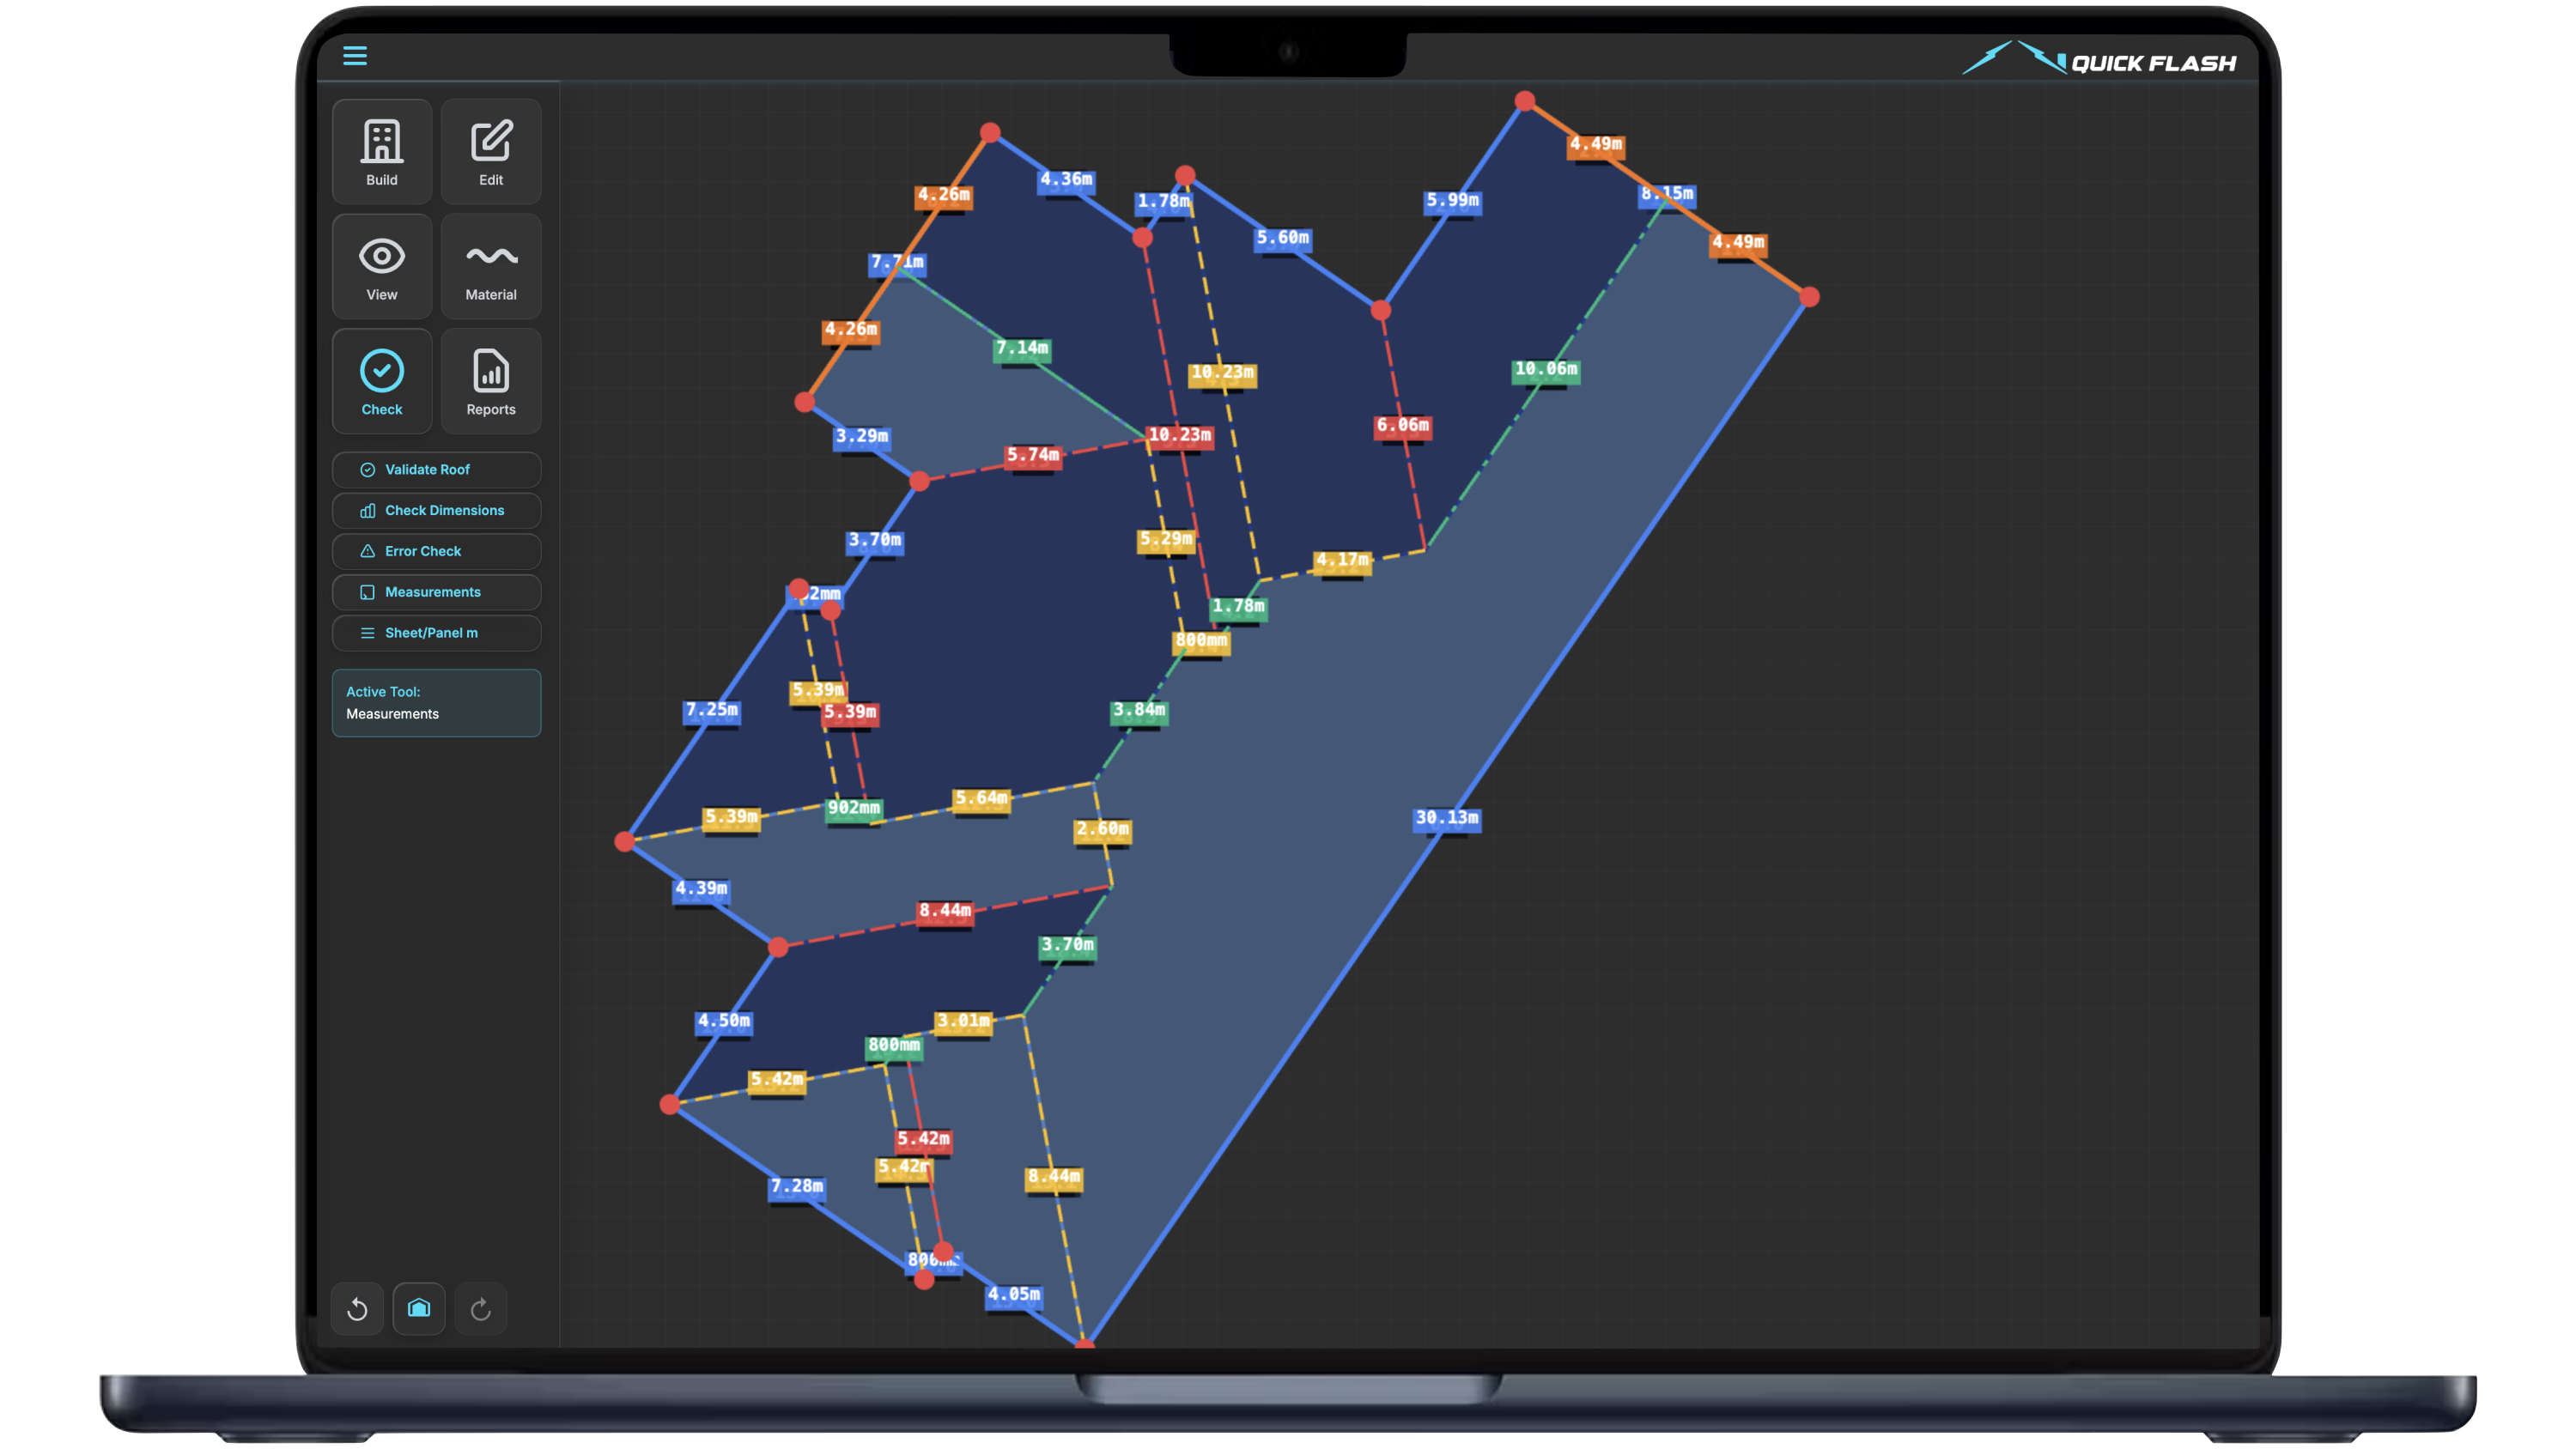Image resolution: width=2576 pixels, height=1449 pixels.
Task: Click the Error Check warning triangle icon
Action: (367, 550)
